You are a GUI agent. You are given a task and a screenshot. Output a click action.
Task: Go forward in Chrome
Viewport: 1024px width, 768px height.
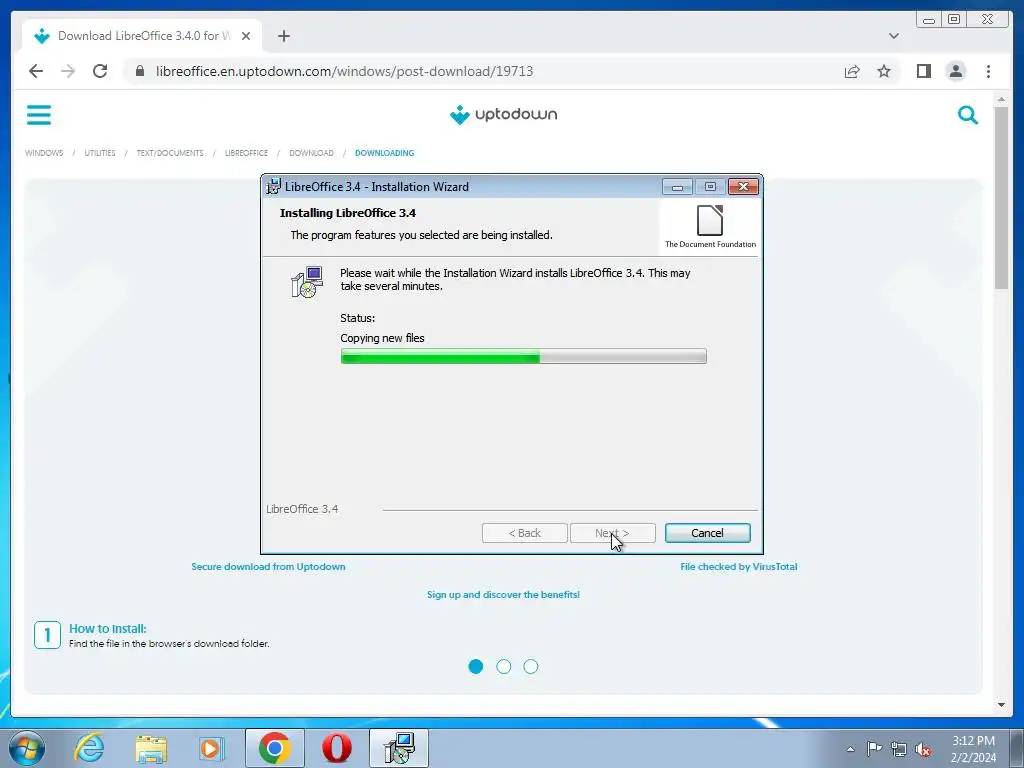click(68, 71)
